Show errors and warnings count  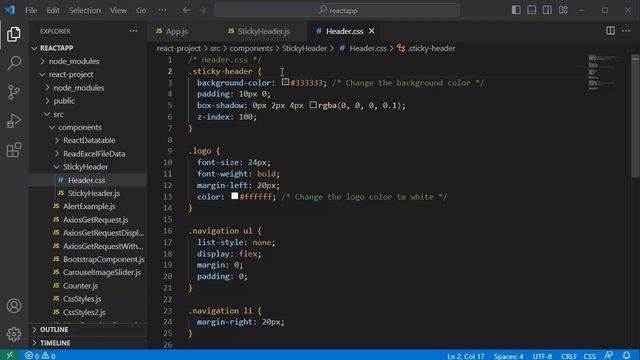tap(40, 356)
